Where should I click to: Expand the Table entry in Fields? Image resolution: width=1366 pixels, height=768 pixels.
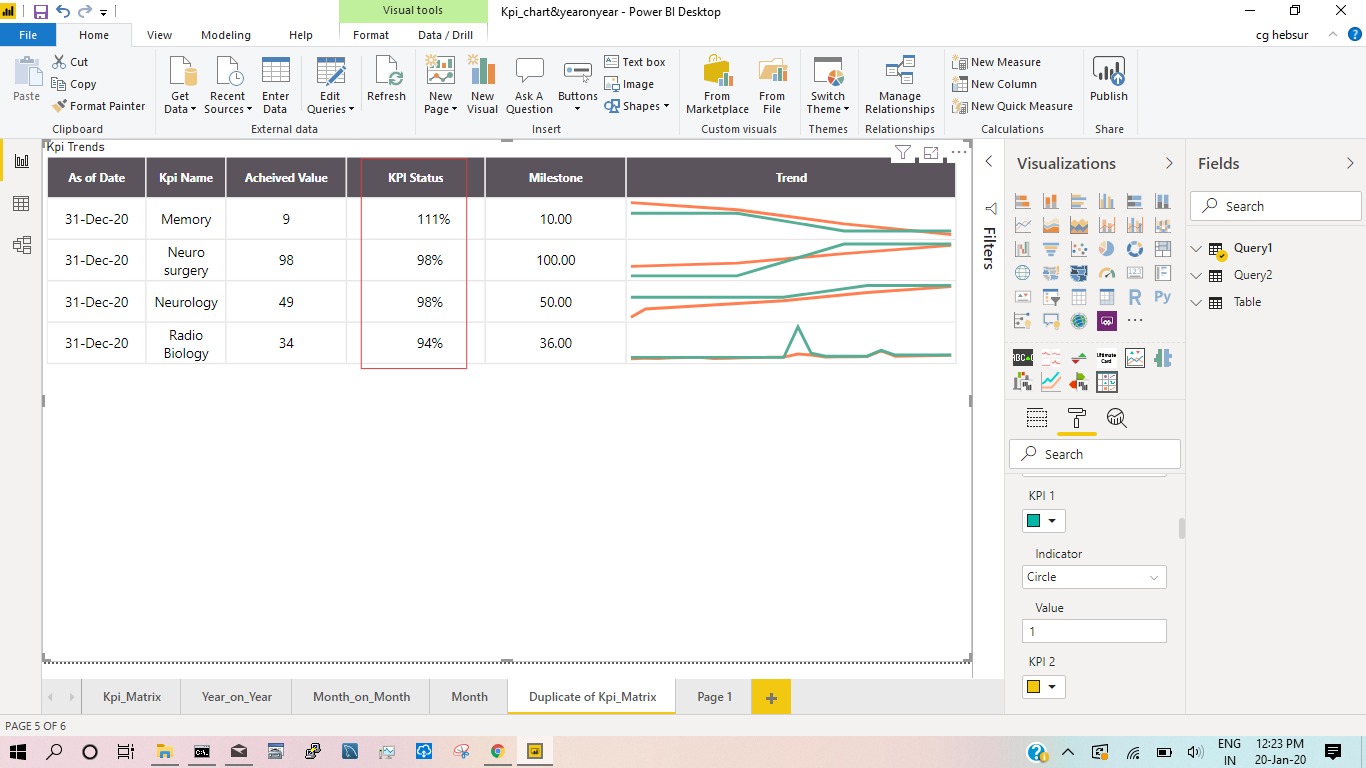pyautogui.click(x=1197, y=302)
